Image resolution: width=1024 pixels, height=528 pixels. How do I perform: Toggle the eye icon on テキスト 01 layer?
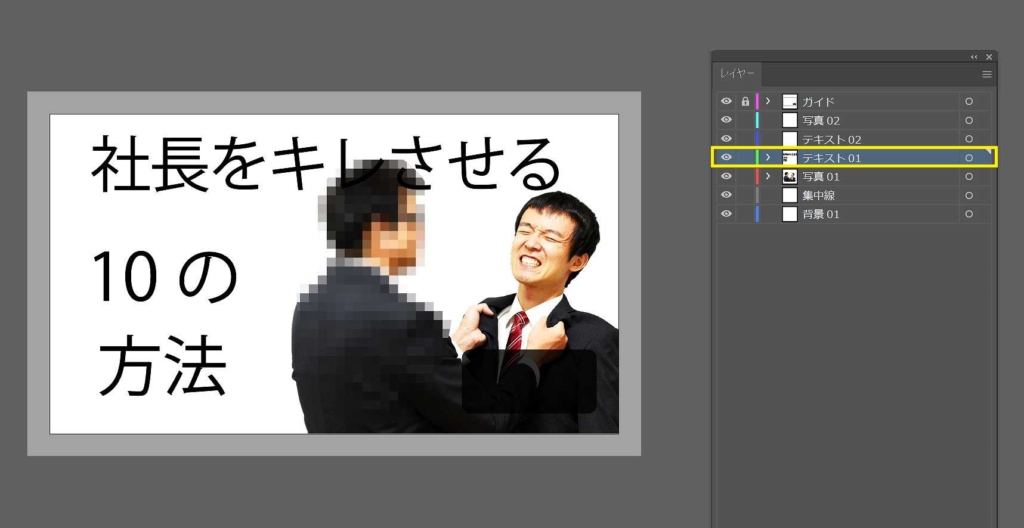[x=726, y=157]
